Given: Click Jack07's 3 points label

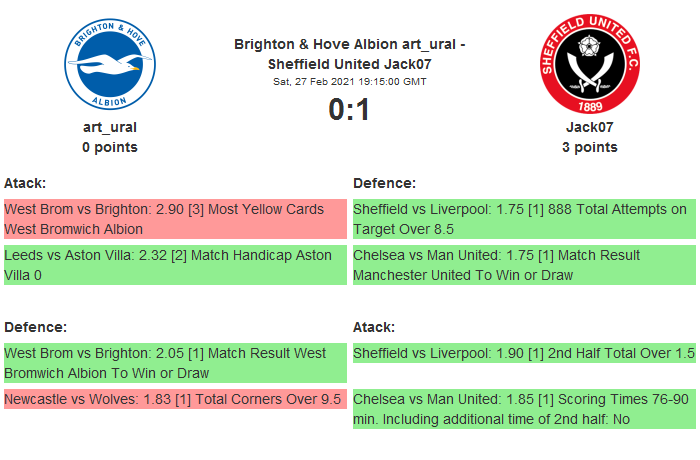Looking at the screenshot, I should pos(589,147).
